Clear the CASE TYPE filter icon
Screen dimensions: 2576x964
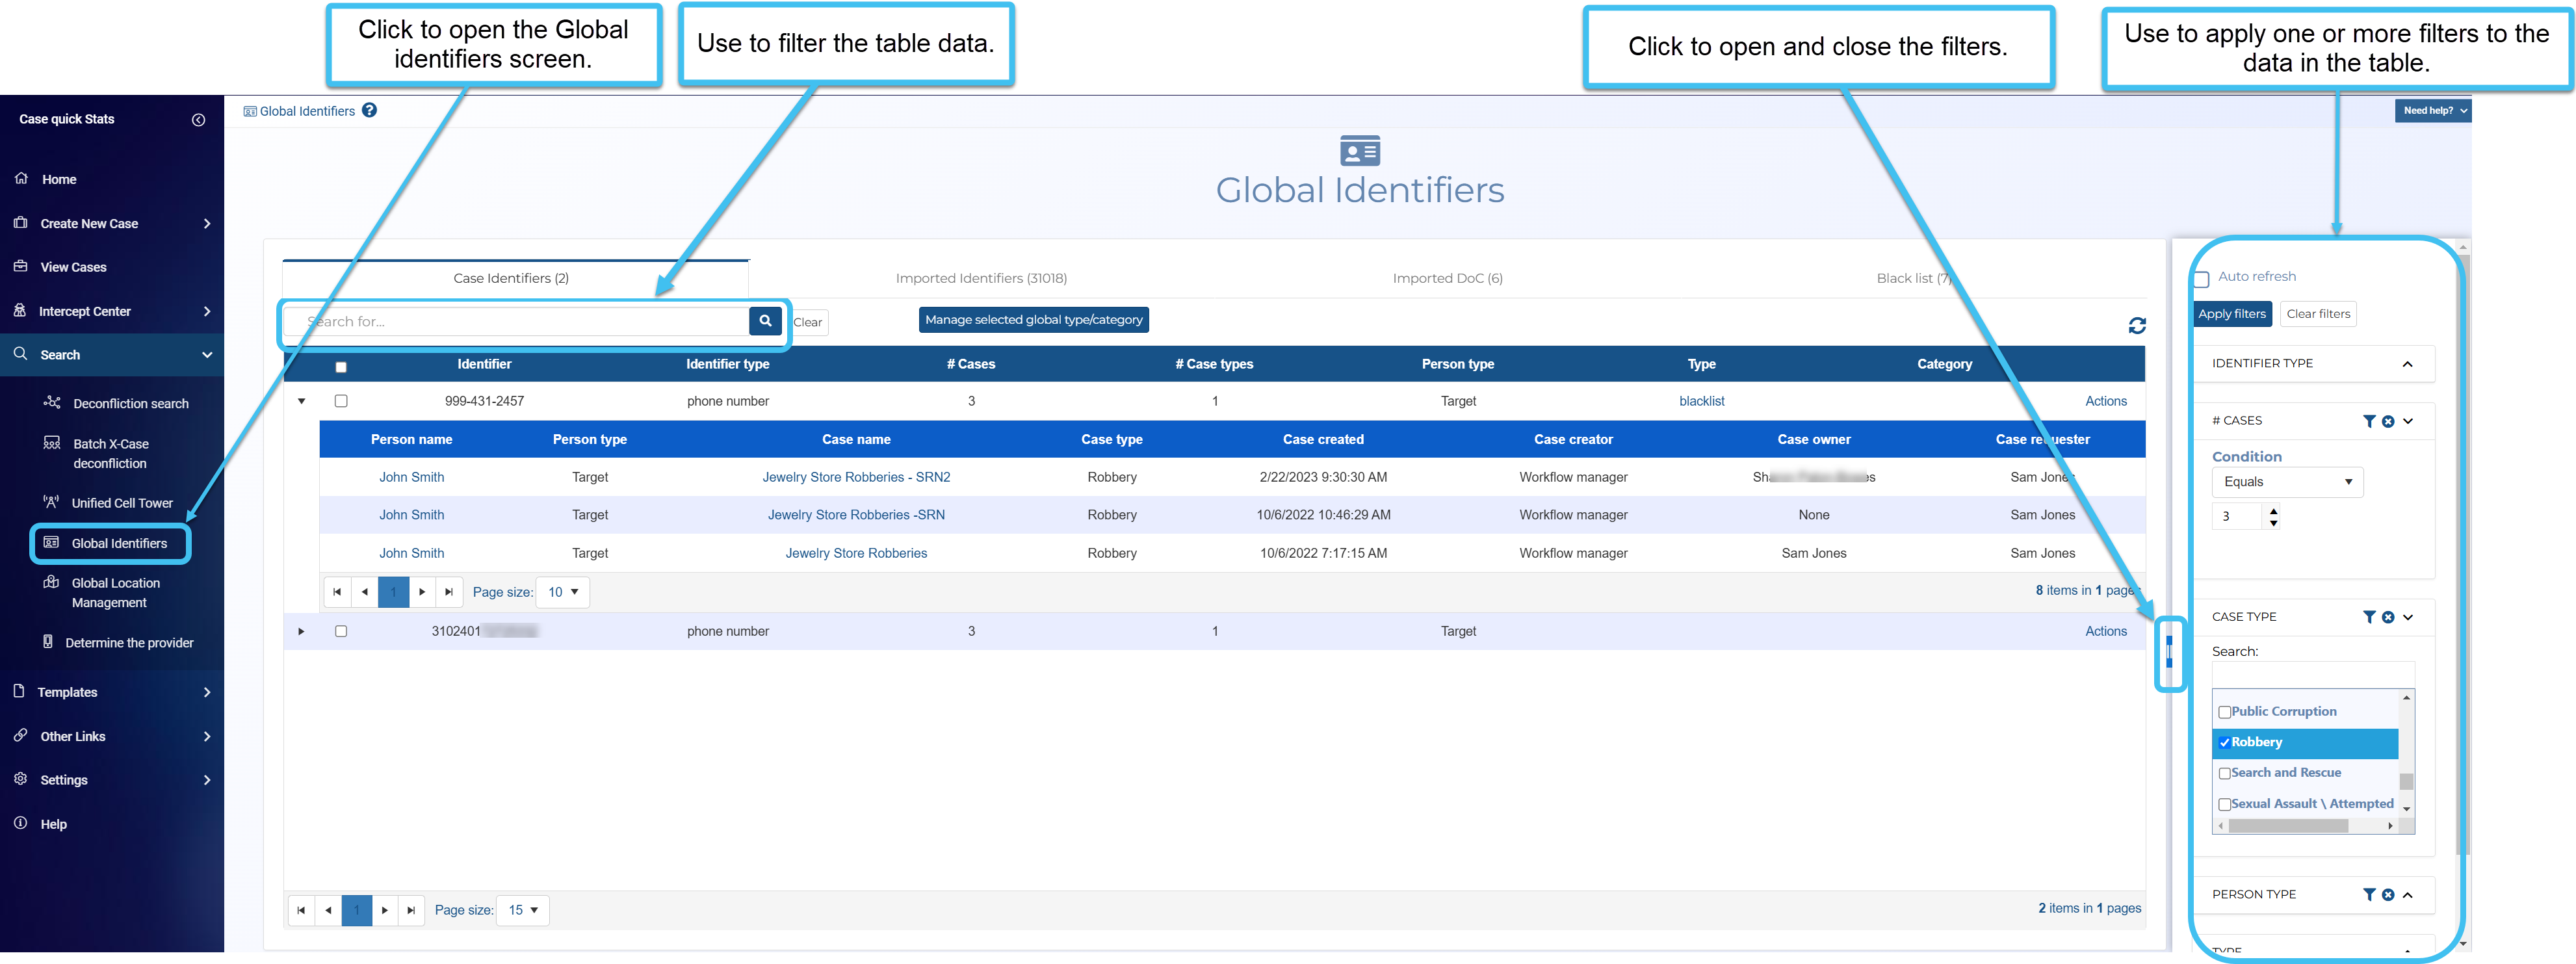[2388, 617]
